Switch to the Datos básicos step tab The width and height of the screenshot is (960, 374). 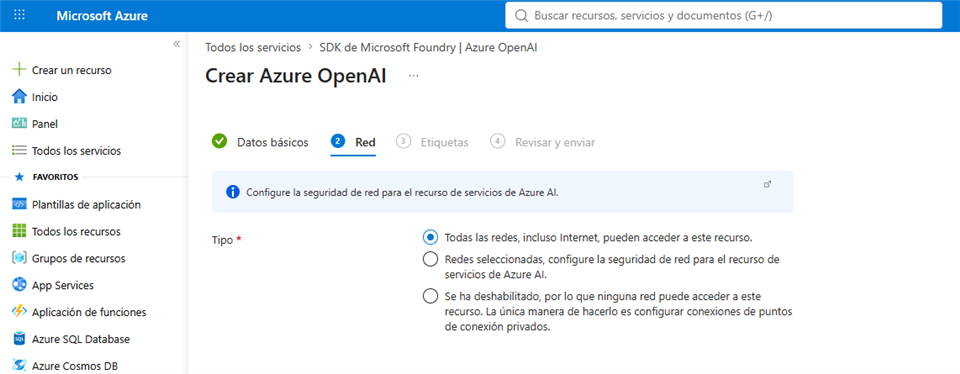260,142
